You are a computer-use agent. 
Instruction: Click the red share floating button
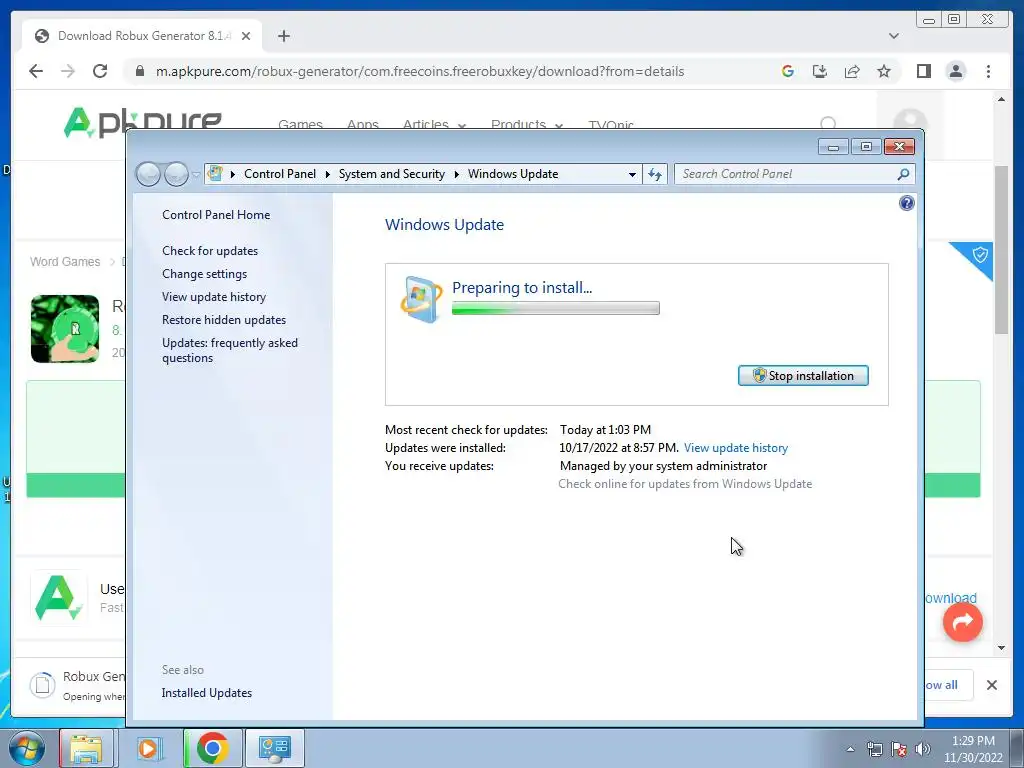click(x=963, y=622)
